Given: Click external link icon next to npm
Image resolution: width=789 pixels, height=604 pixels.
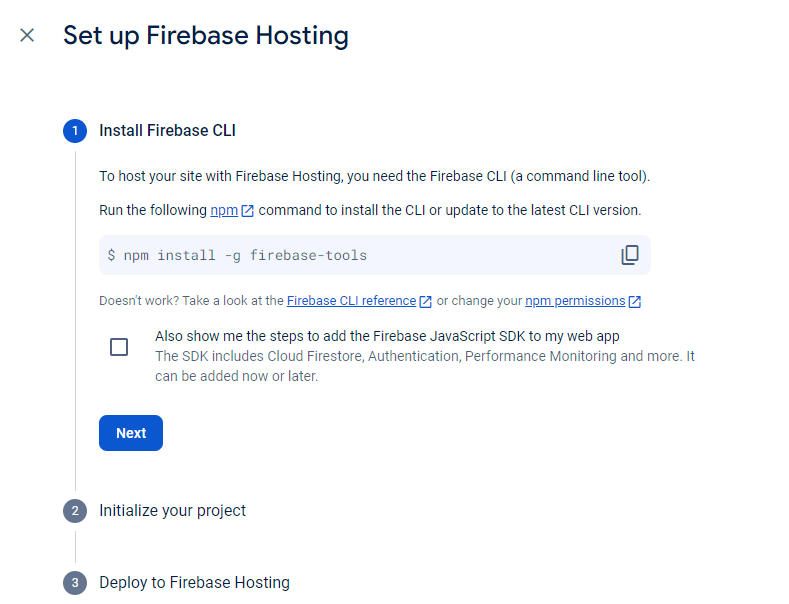Looking at the screenshot, I should point(248,210).
